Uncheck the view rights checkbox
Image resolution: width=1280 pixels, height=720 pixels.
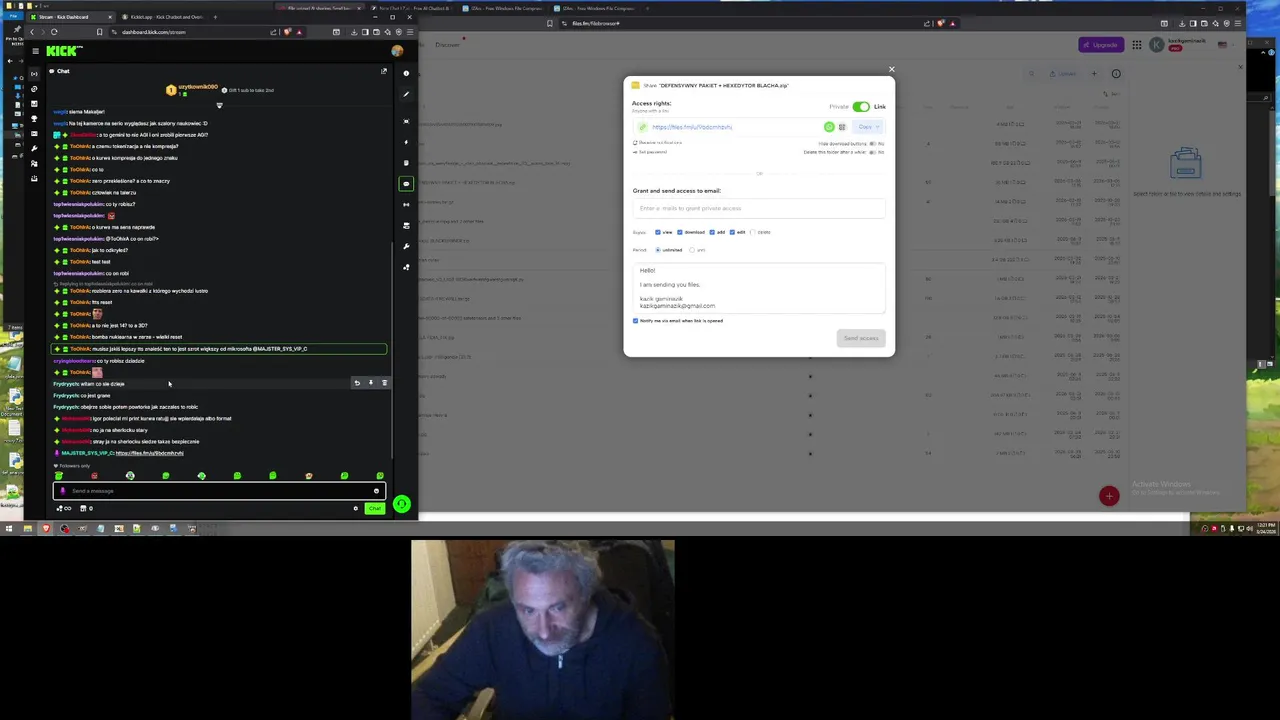coord(658,232)
